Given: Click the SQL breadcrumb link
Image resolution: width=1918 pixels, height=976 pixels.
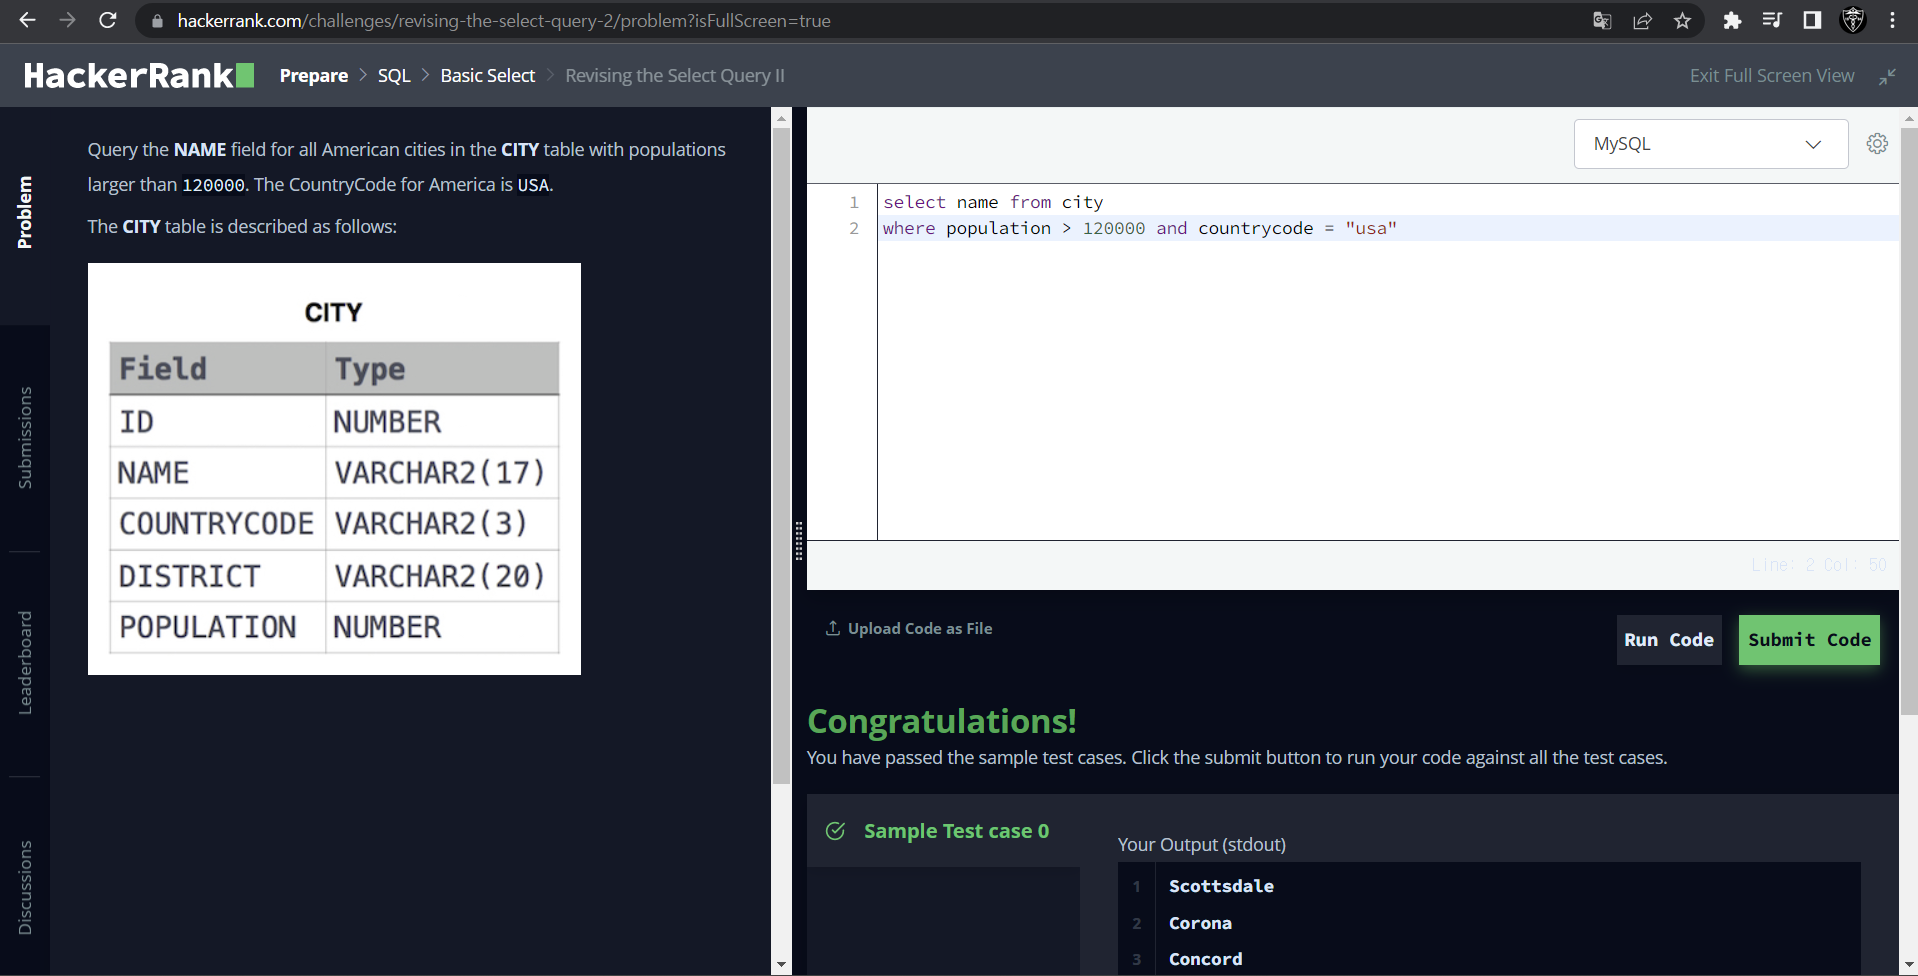Looking at the screenshot, I should [x=394, y=76].
